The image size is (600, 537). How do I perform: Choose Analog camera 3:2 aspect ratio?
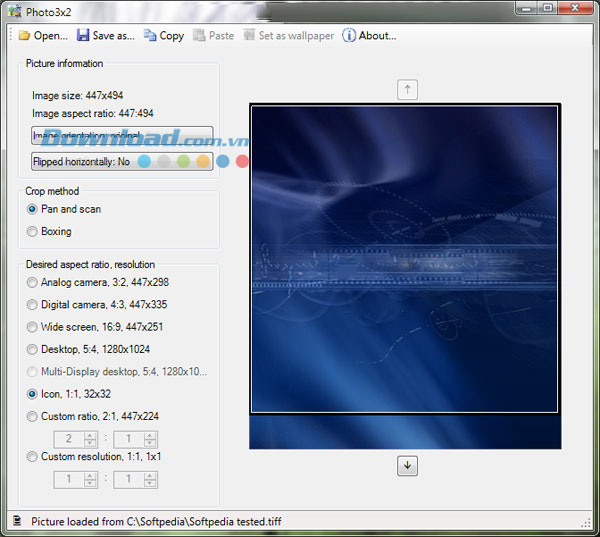[33, 283]
